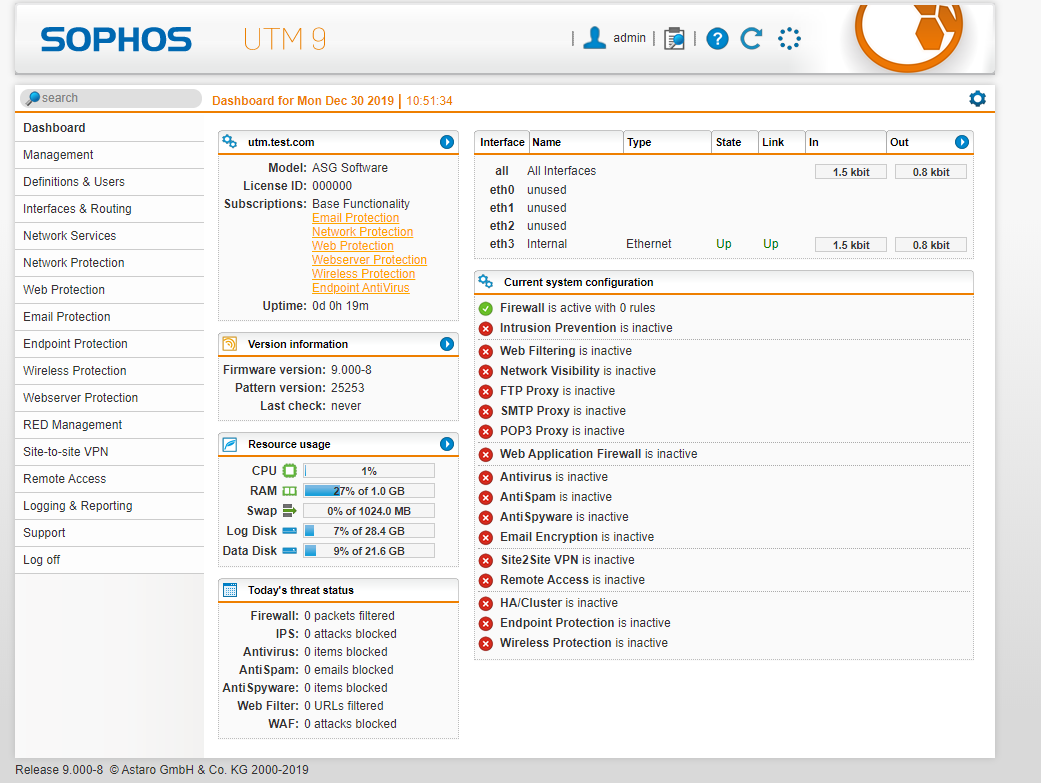This screenshot has width=1041, height=783.
Task: Open Interfaces & Routing menu
Action: pyautogui.click(x=110, y=209)
